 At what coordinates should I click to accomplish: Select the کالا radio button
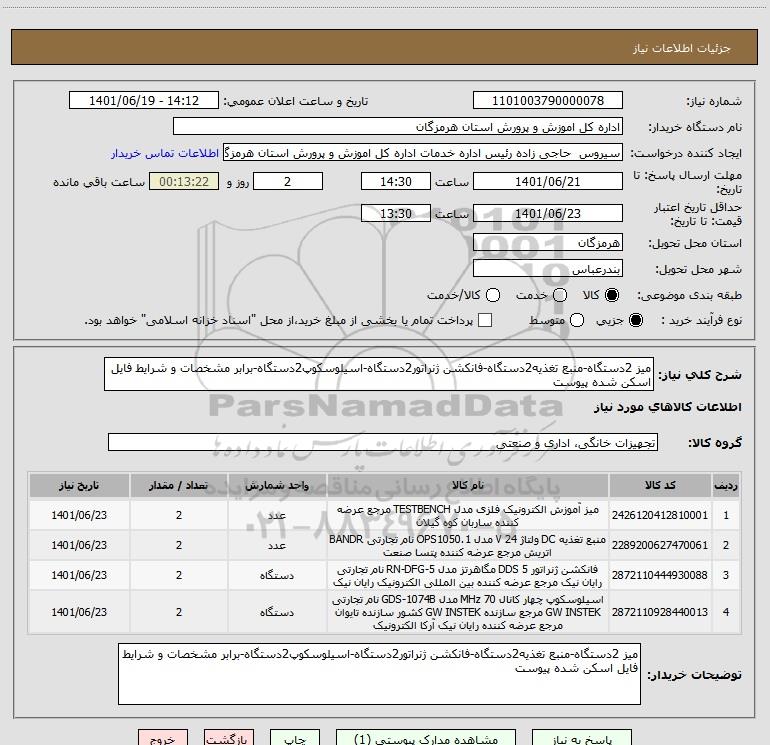pyautogui.click(x=612, y=295)
